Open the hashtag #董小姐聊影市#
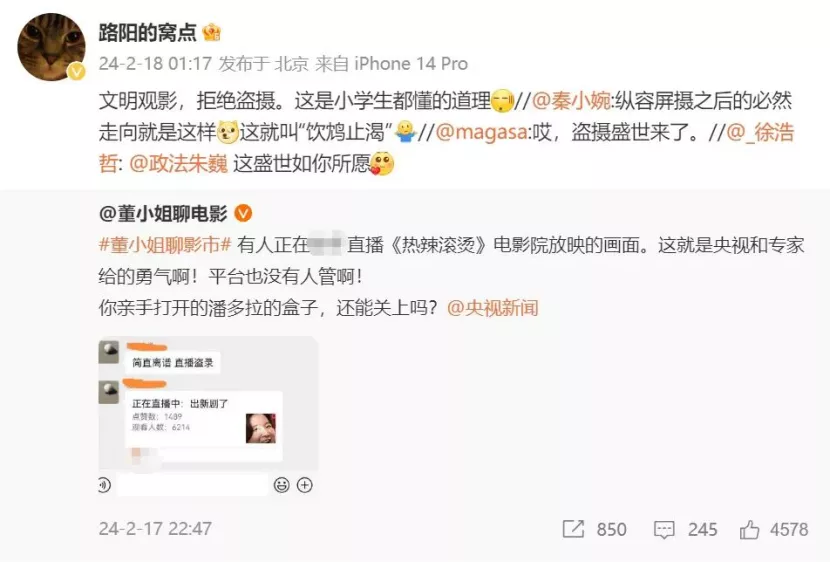 pos(165,245)
